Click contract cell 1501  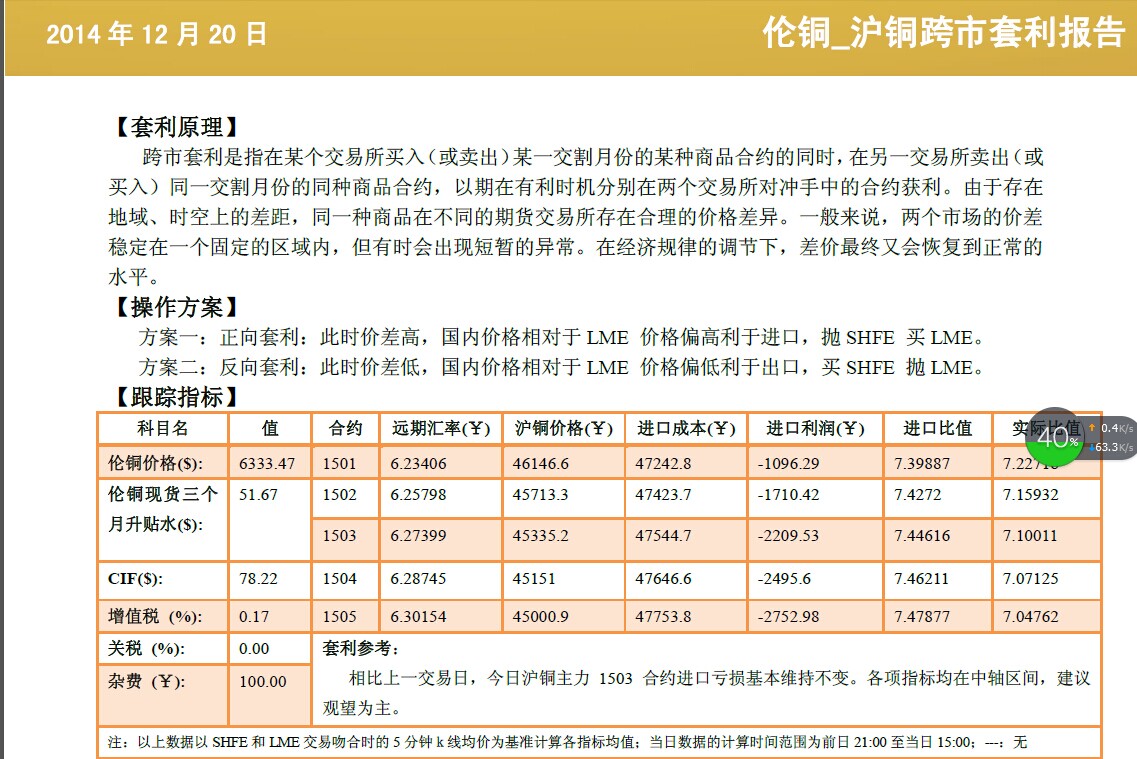tap(339, 463)
